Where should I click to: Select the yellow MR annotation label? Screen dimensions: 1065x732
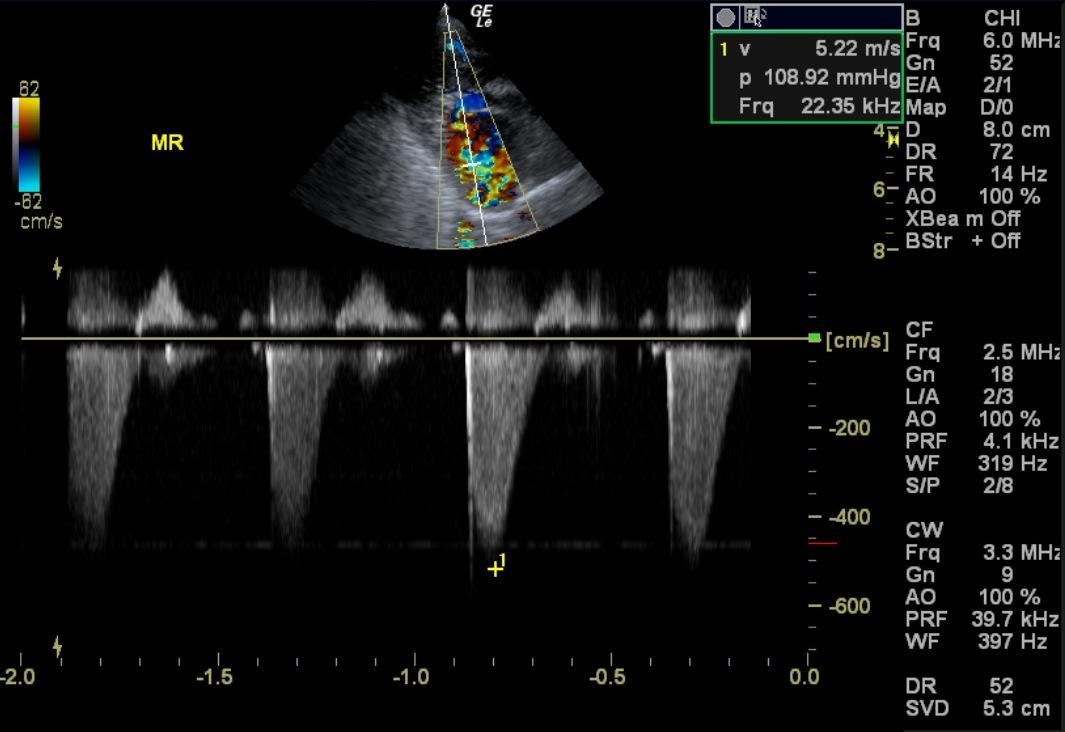coord(167,143)
